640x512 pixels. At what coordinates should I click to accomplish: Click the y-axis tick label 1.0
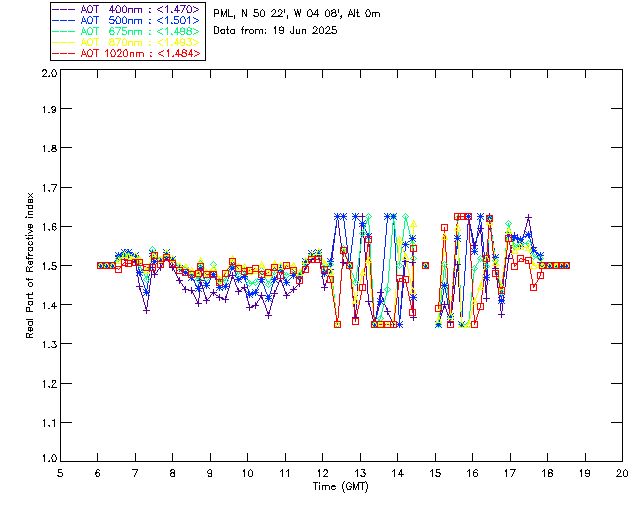coord(49,459)
